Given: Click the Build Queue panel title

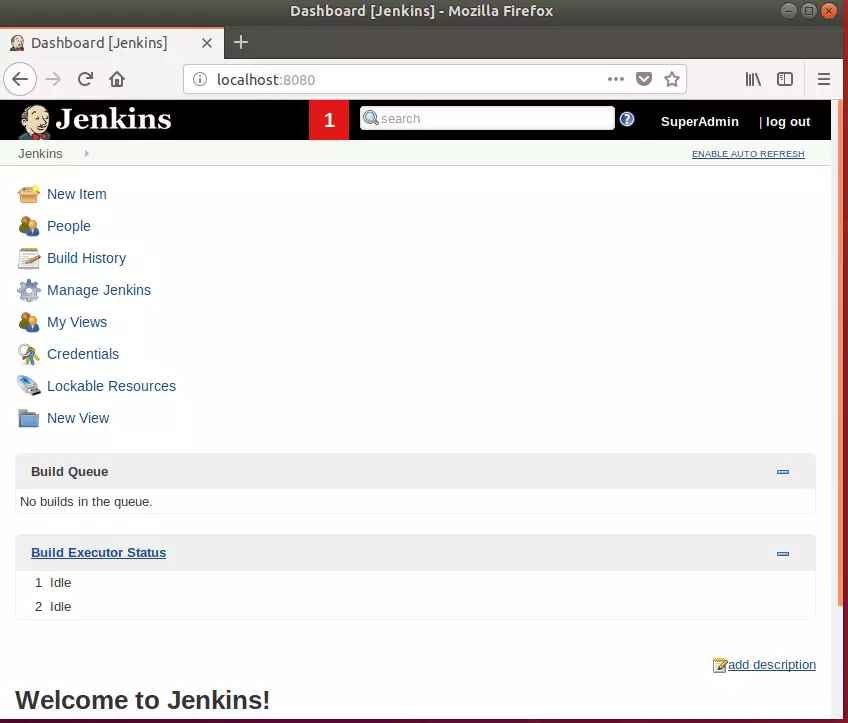Looking at the screenshot, I should pyautogui.click(x=70, y=472).
